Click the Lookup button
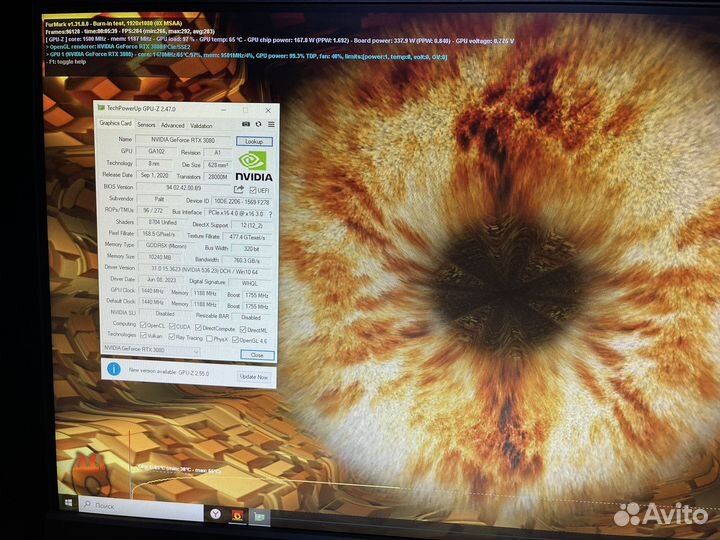The image size is (720, 540). tap(254, 141)
